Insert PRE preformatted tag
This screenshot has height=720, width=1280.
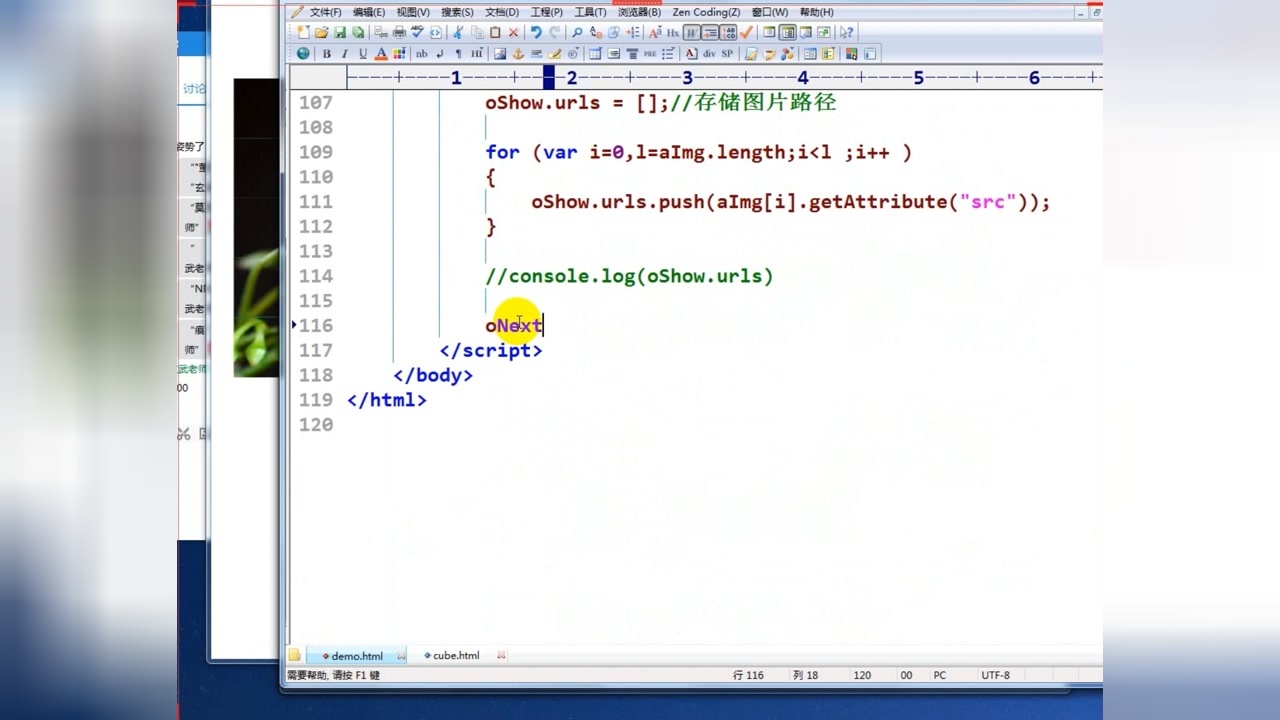coord(650,54)
